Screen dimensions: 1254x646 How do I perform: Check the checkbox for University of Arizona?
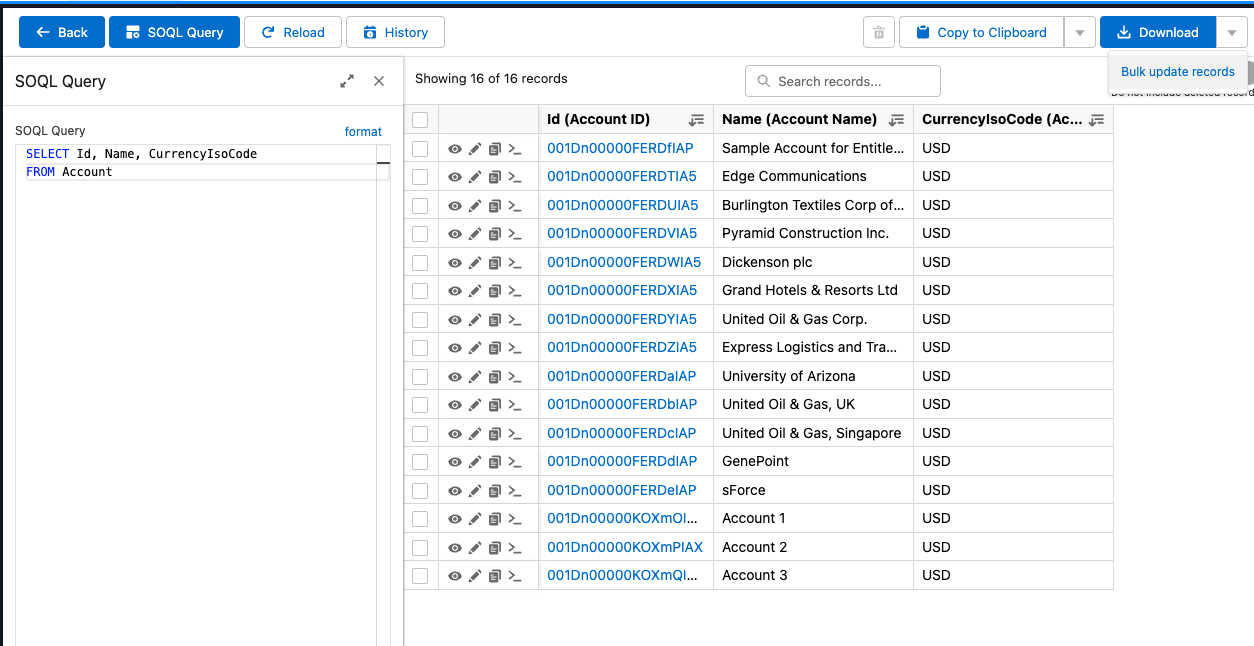coord(420,376)
